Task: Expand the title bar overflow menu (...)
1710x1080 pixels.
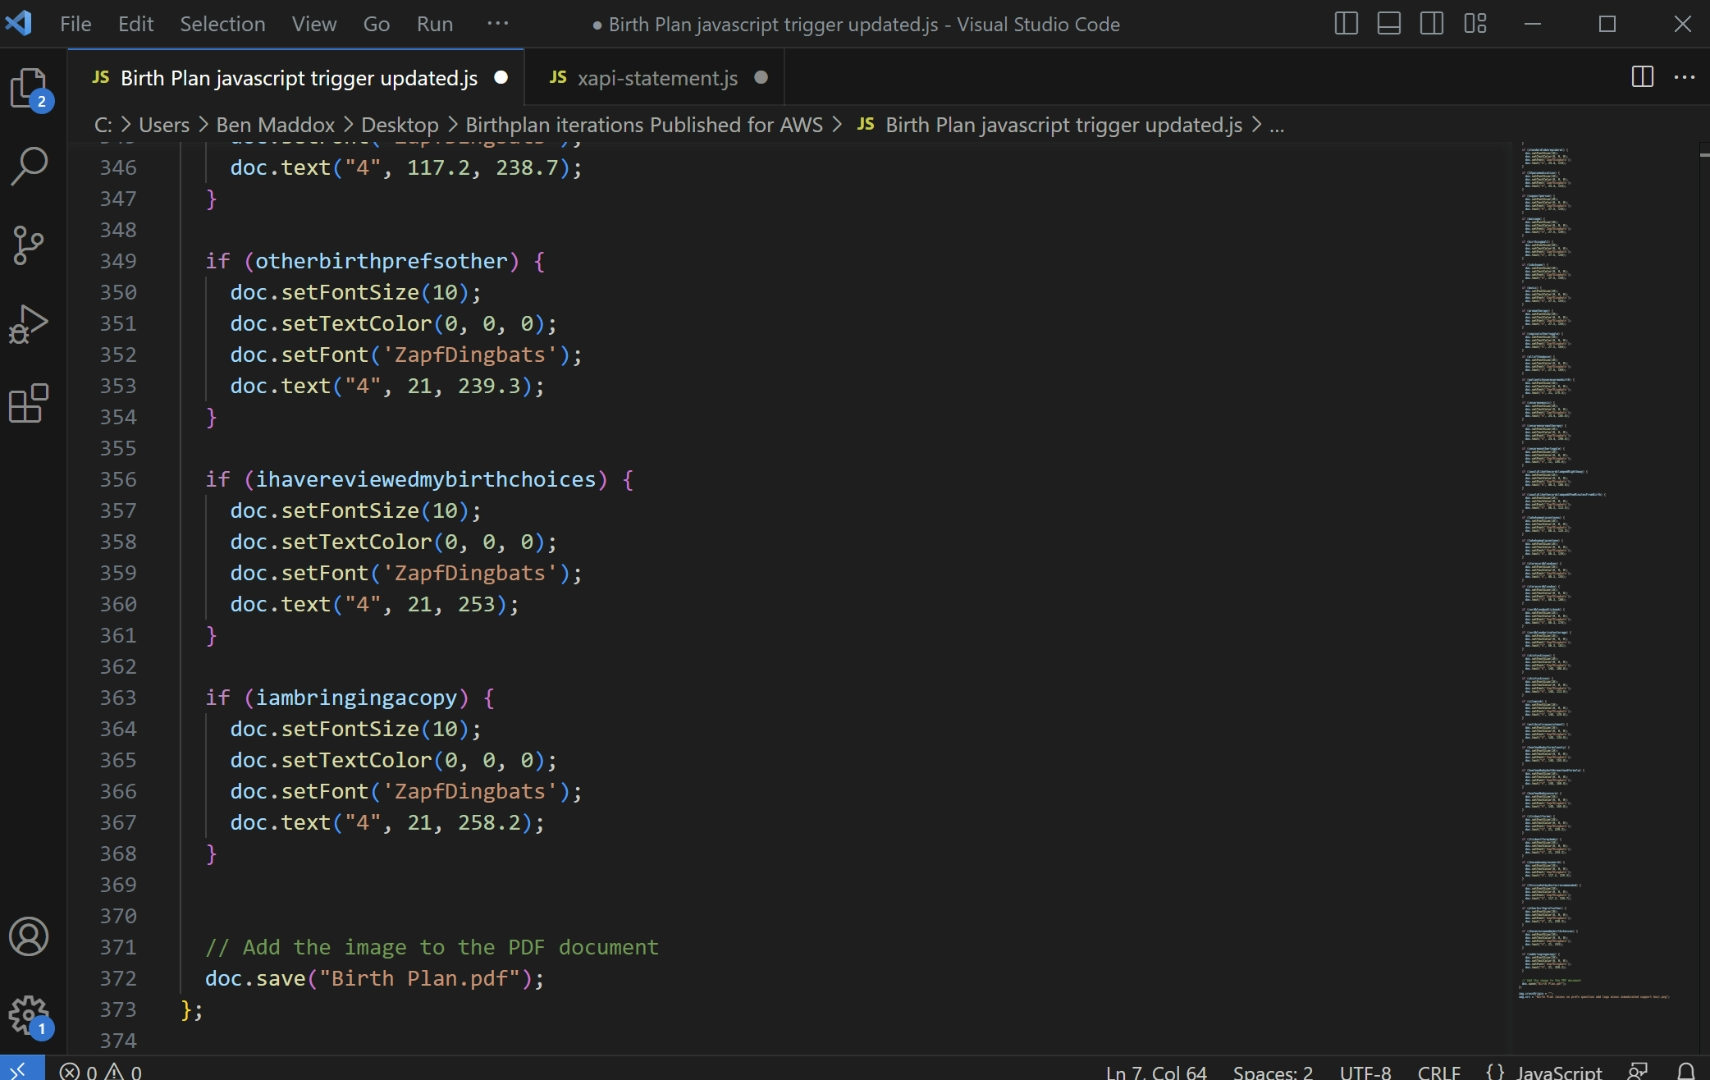Action: [x=497, y=24]
